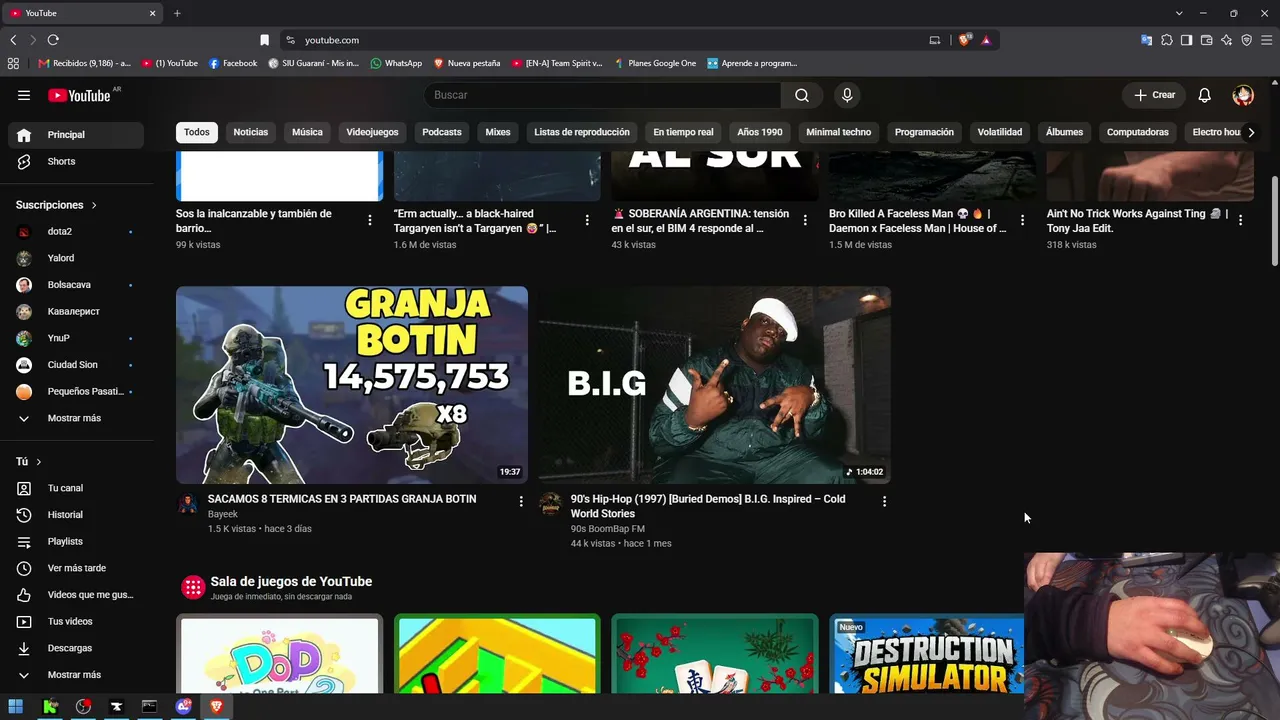Play the B.I.G hip-hop video thumbnail
The height and width of the screenshot is (720, 1280).
pyautogui.click(x=715, y=385)
